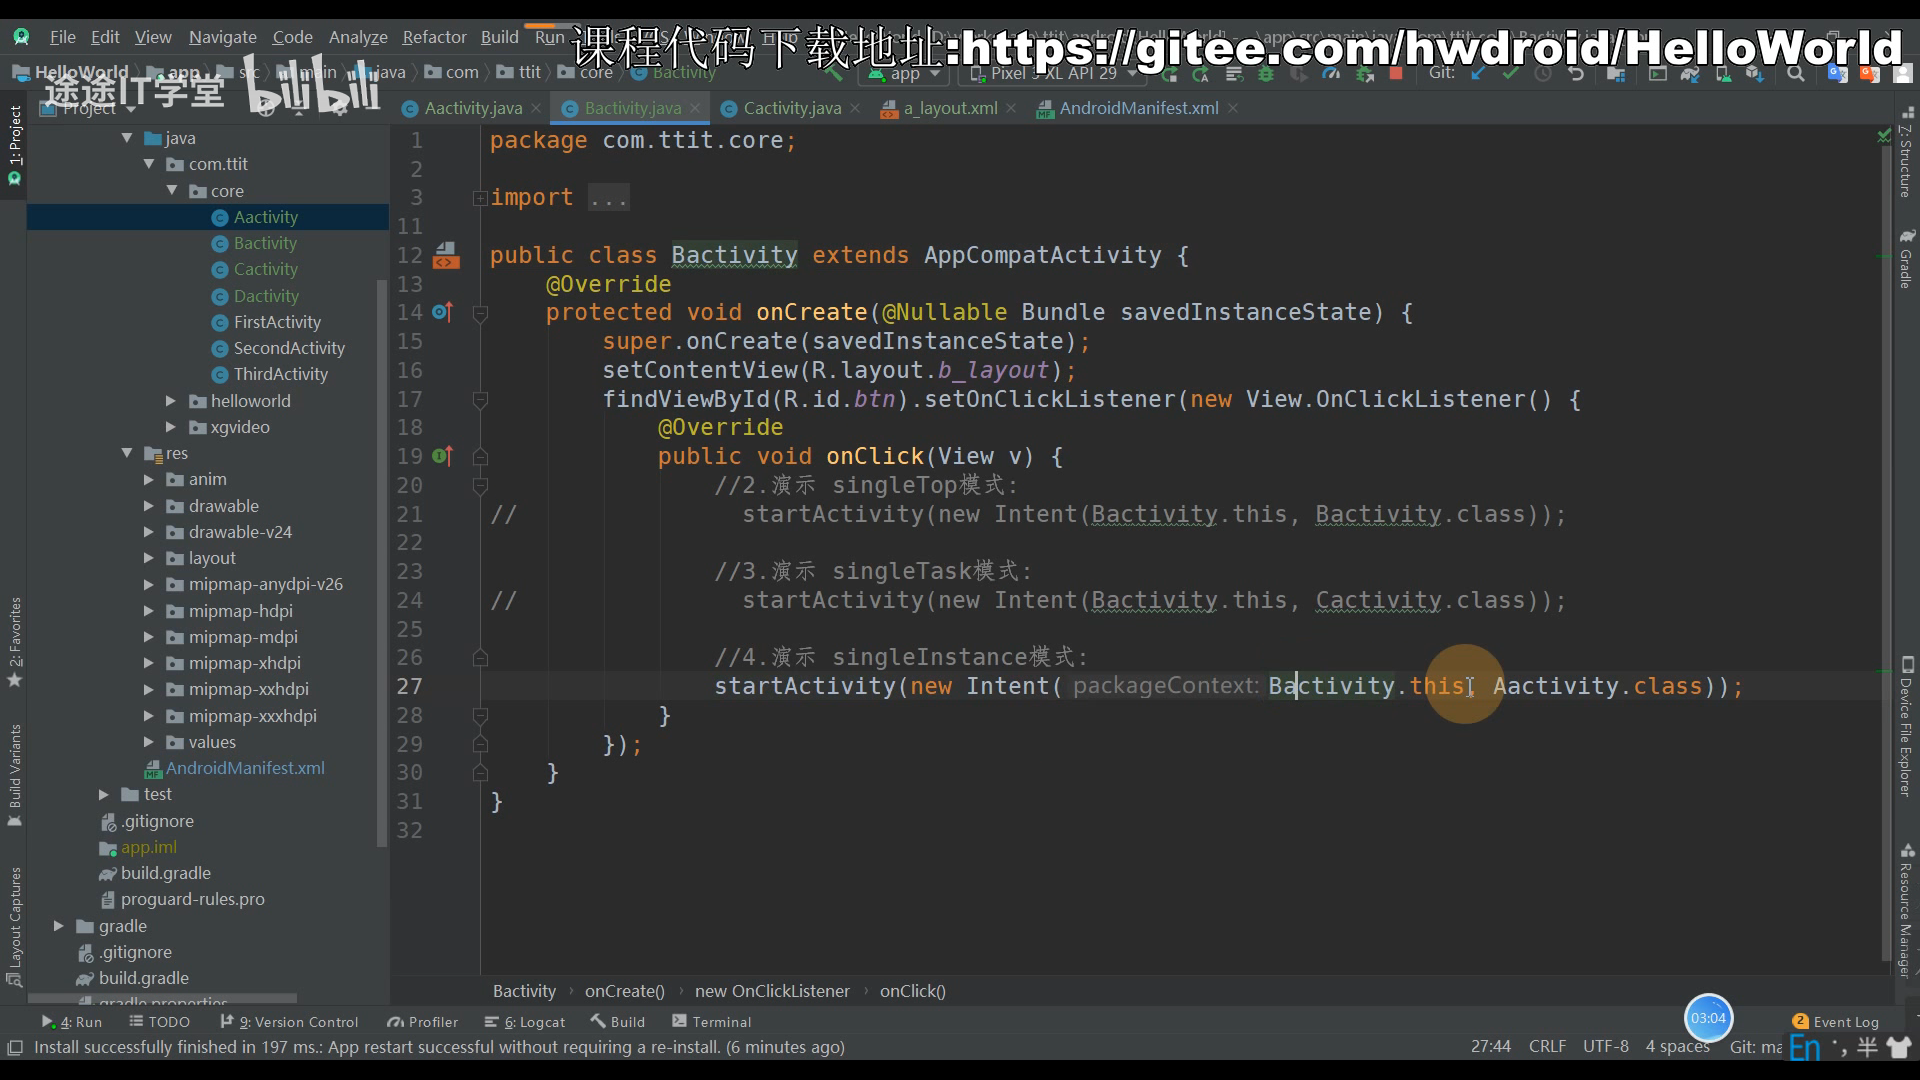Collapse the core package node
The height and width of the screenshot is (1080, 1920).
171,190
